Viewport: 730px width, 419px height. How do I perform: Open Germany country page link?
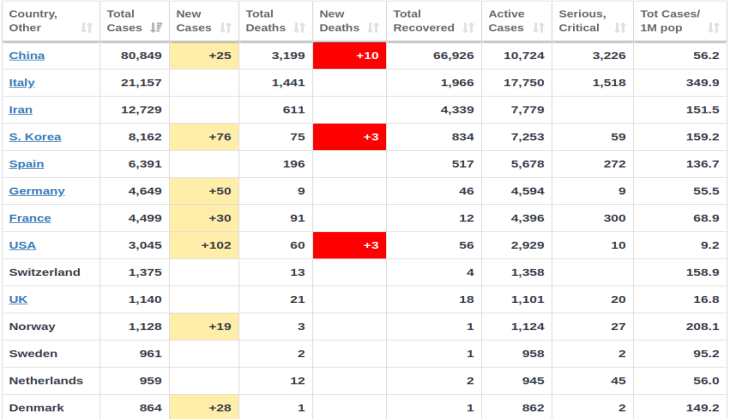[37, 191]
